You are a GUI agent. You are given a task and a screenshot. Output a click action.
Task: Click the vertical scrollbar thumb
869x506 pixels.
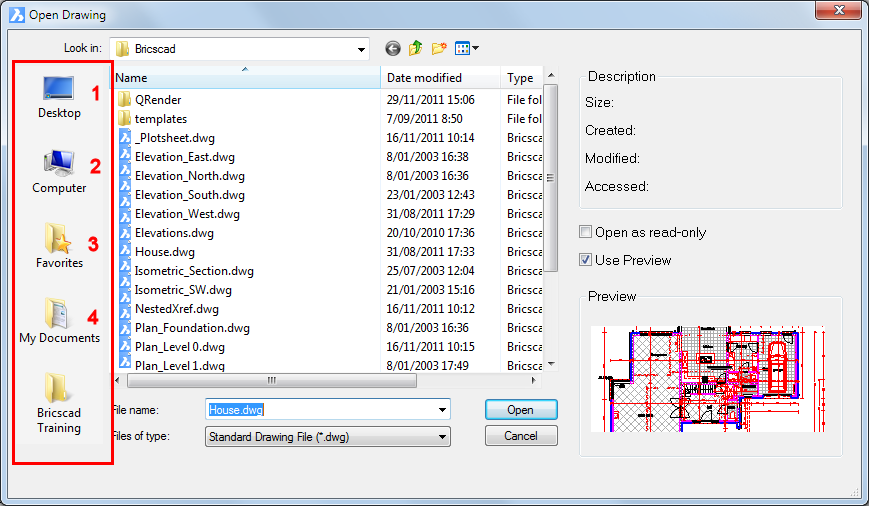pos(550,178)
